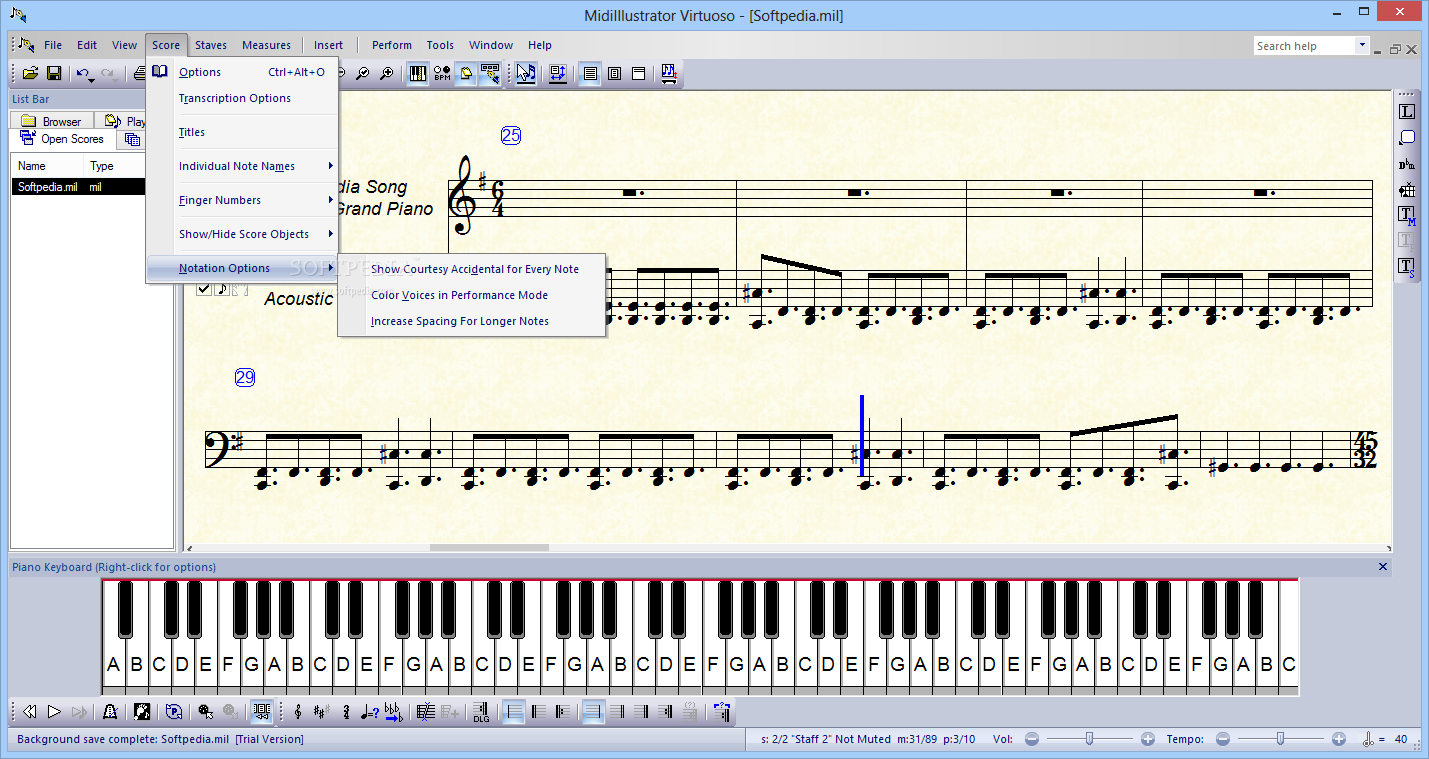Select the chord name (Dbm) insert tool
Screen dimensions: 1429x759
pos(1407,164)
